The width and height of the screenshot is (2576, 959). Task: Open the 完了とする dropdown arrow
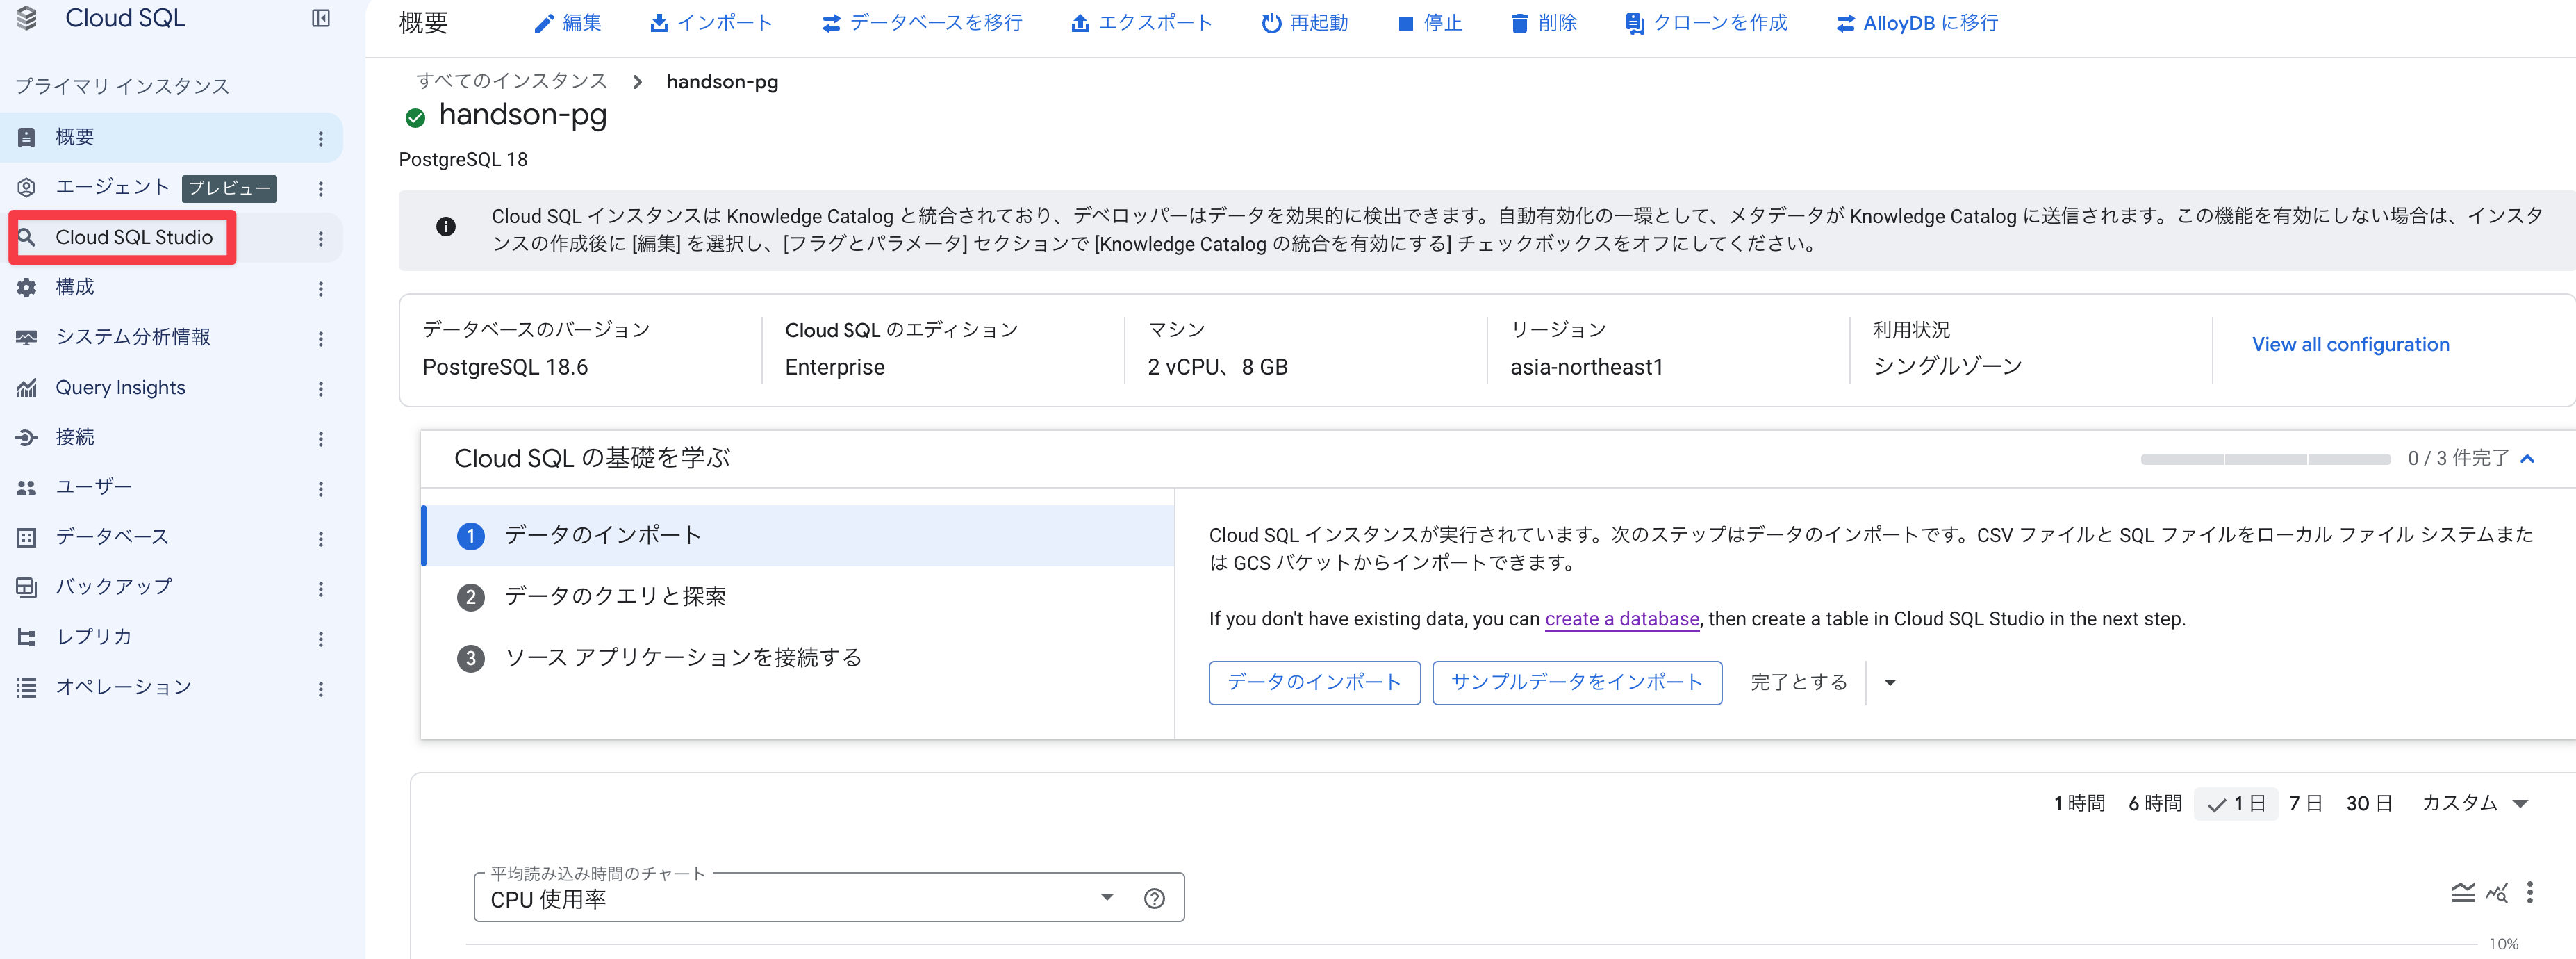click(1890, 683)
